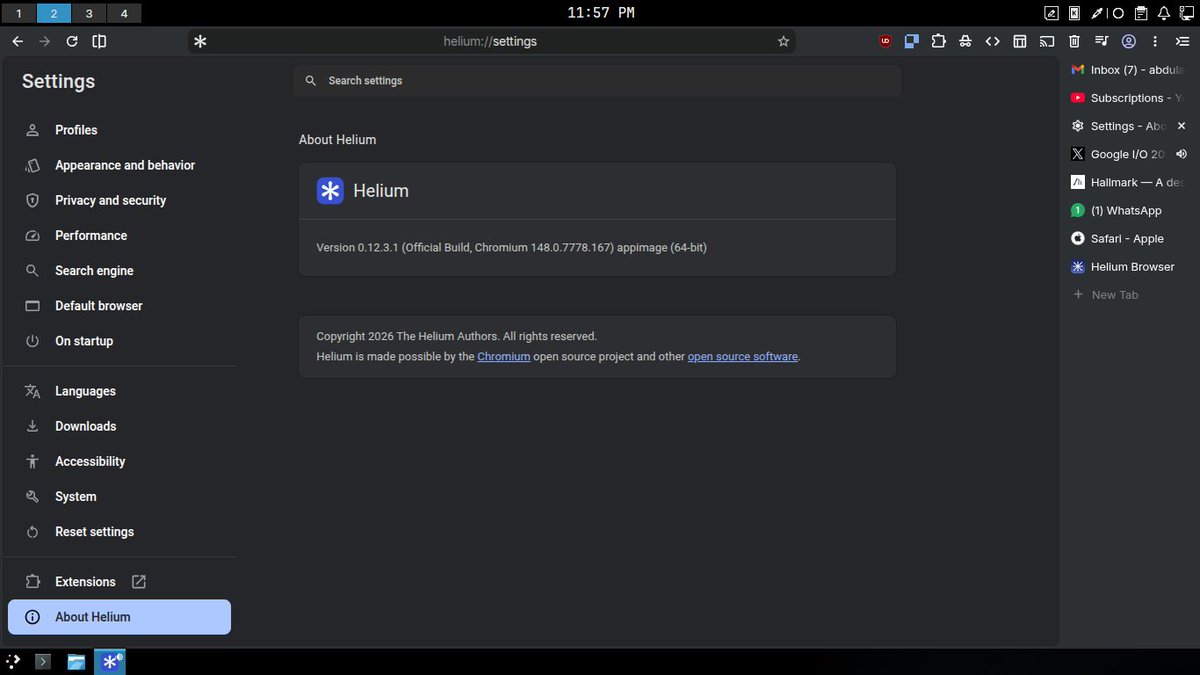Viewport: 1200px width, 675px height.
Task: Open the terminal from the taskbar
Action: click(43, 661)
